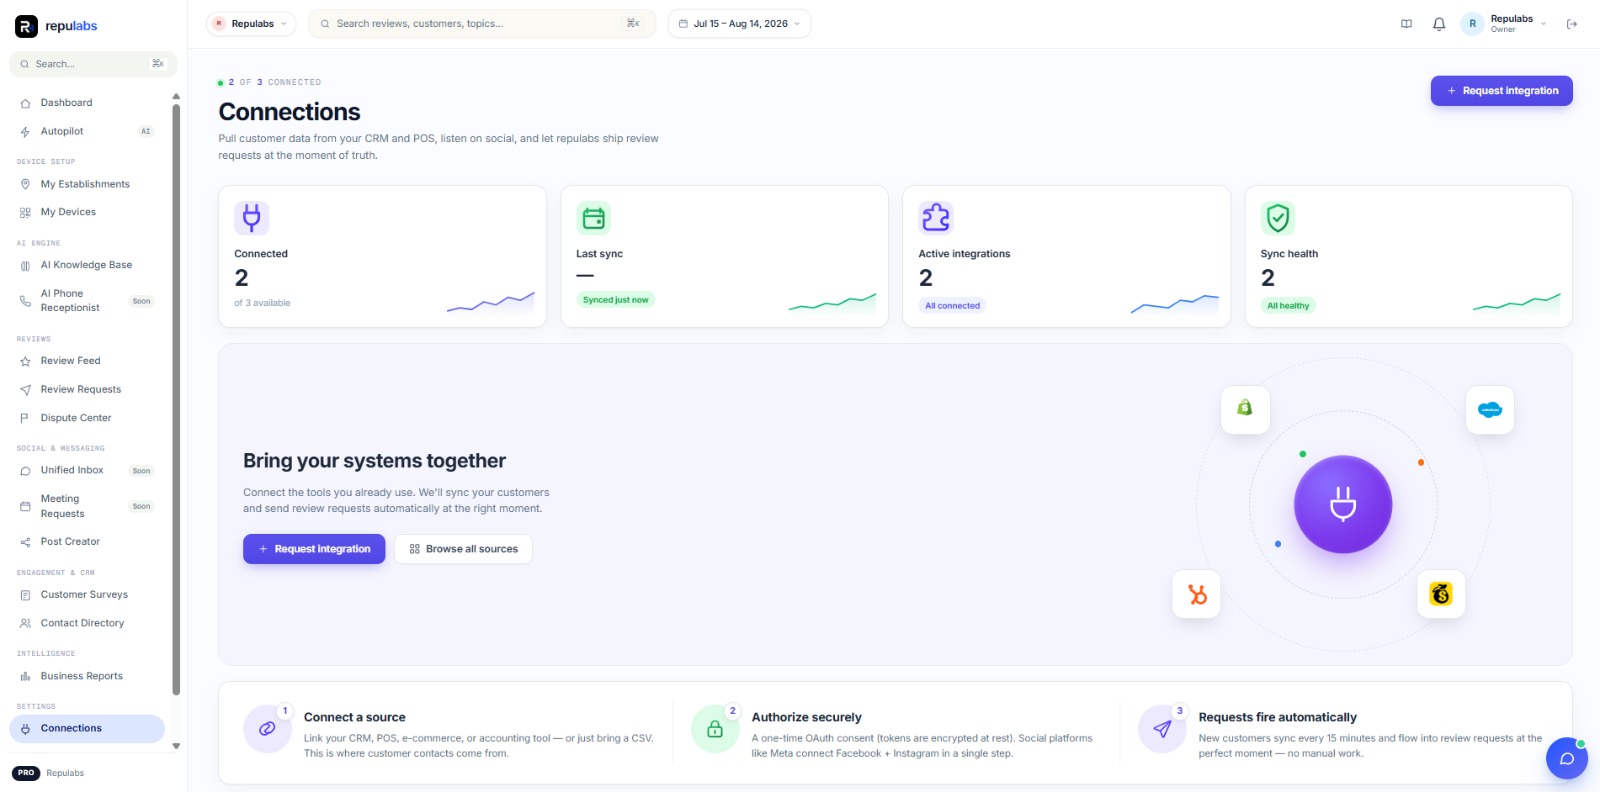Open the Repulabs workspace dropdown
1600x792 pixels.
click(x=251, y=24)
